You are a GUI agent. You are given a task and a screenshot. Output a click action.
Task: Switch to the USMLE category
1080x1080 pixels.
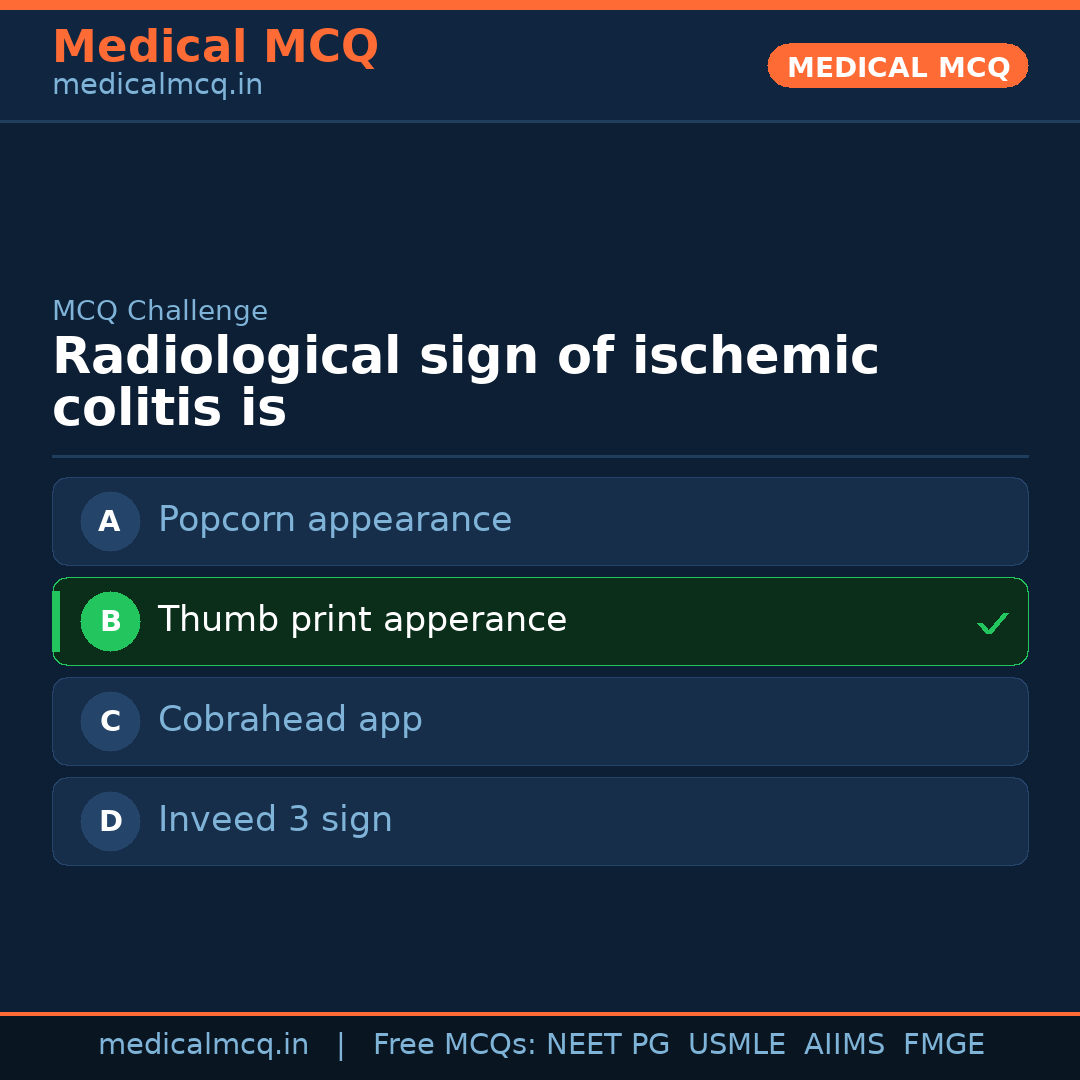pos(737,1044)
